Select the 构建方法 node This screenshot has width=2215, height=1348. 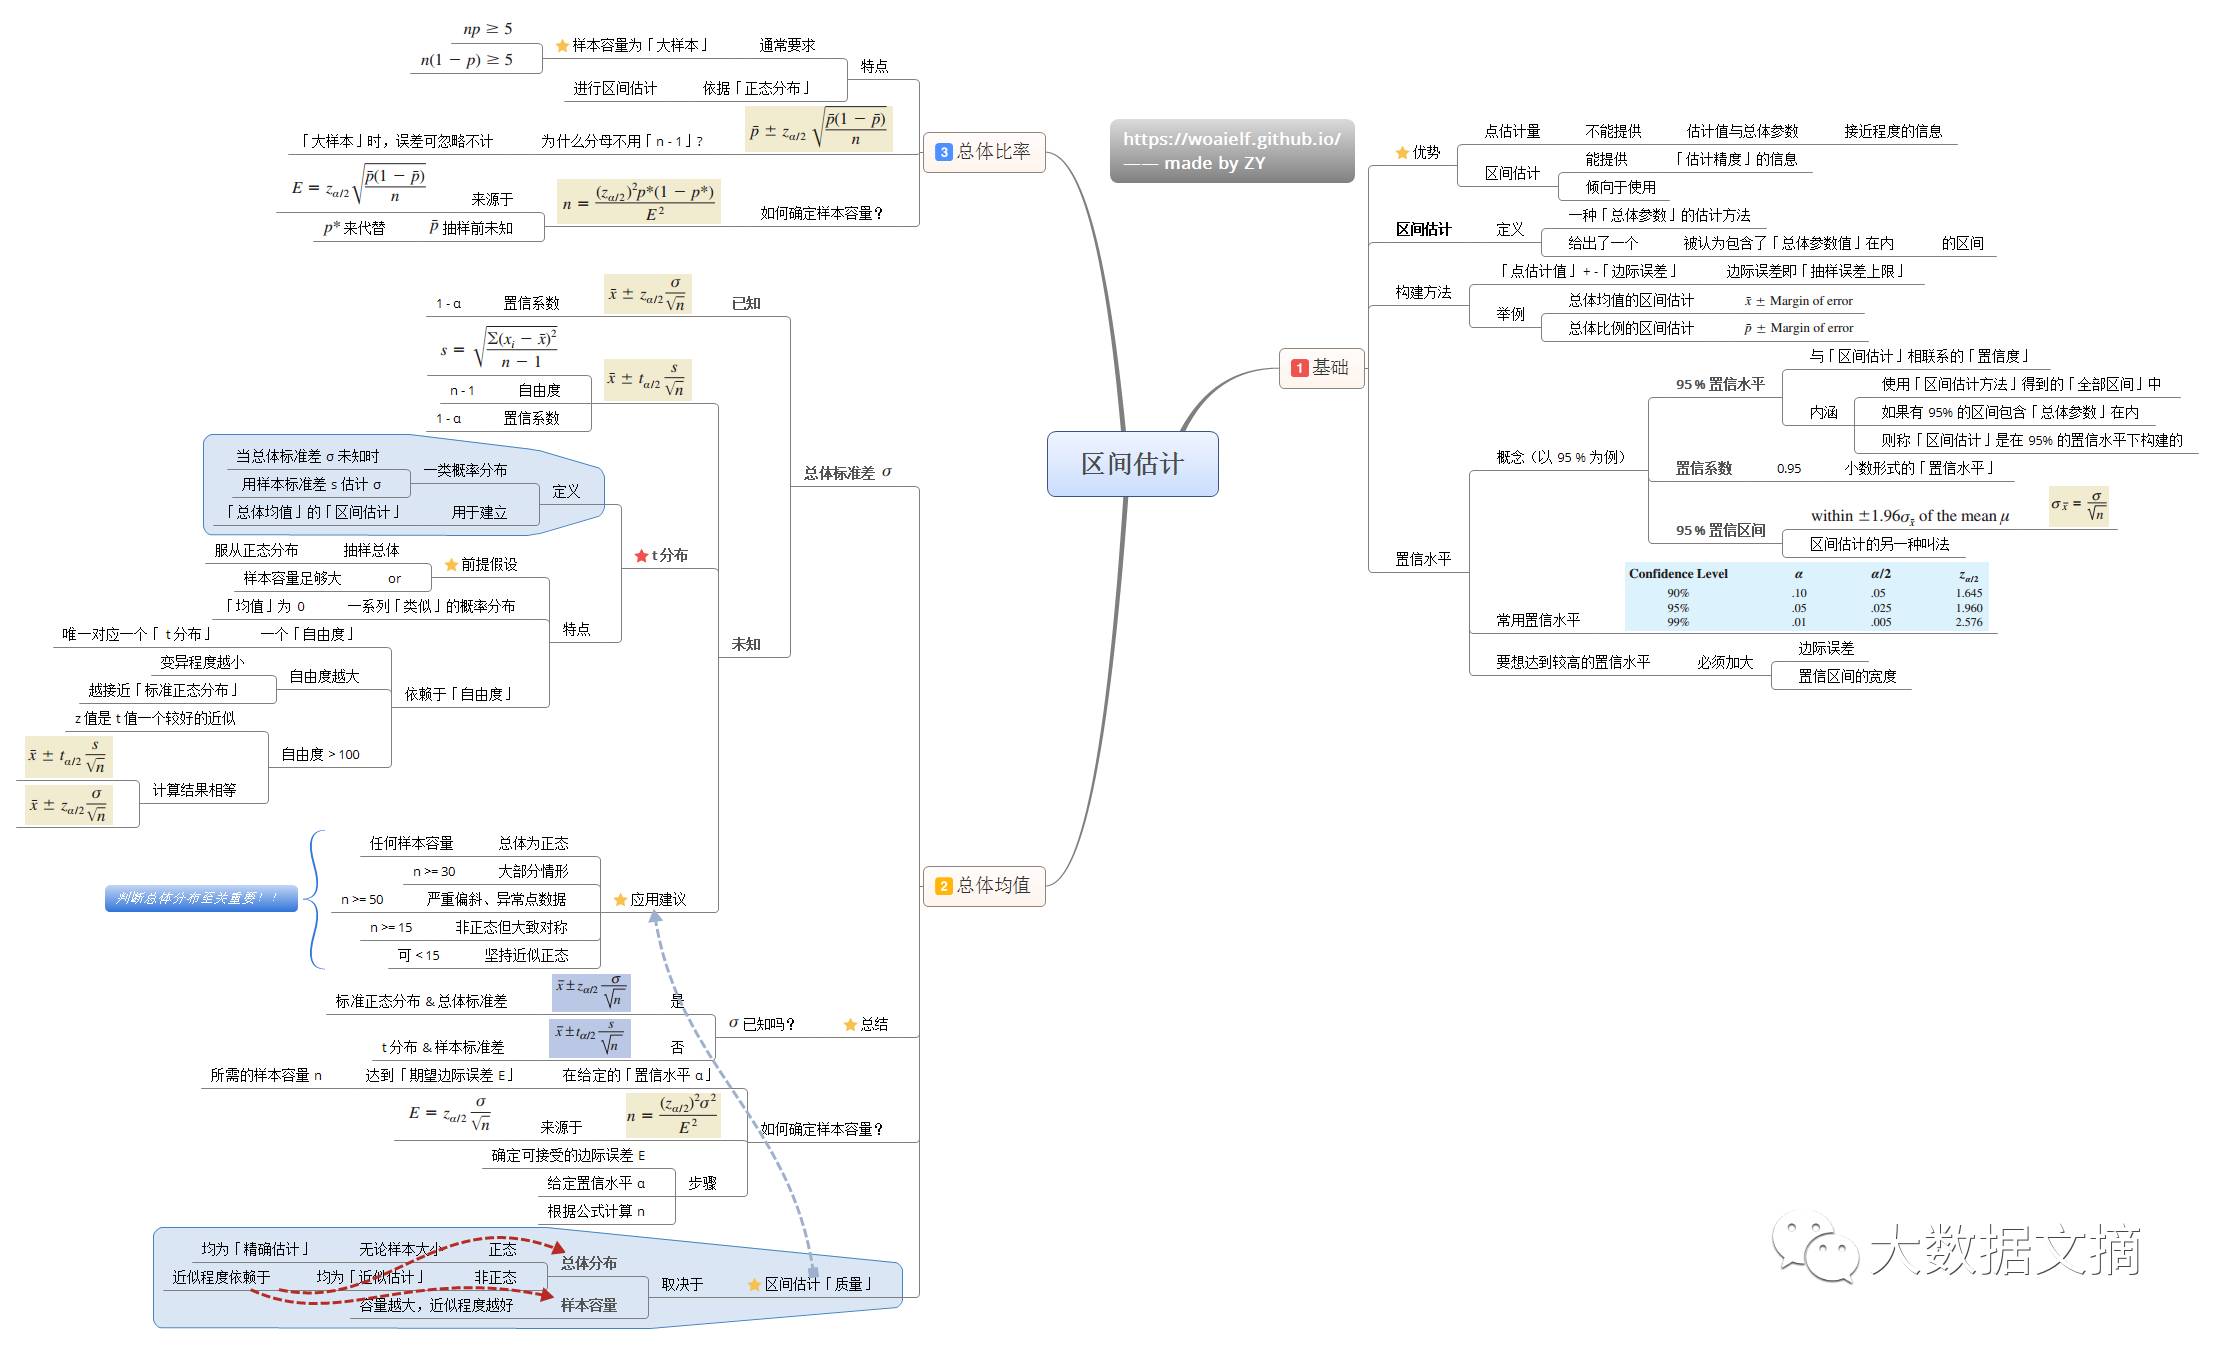[x=1422, y=292]
